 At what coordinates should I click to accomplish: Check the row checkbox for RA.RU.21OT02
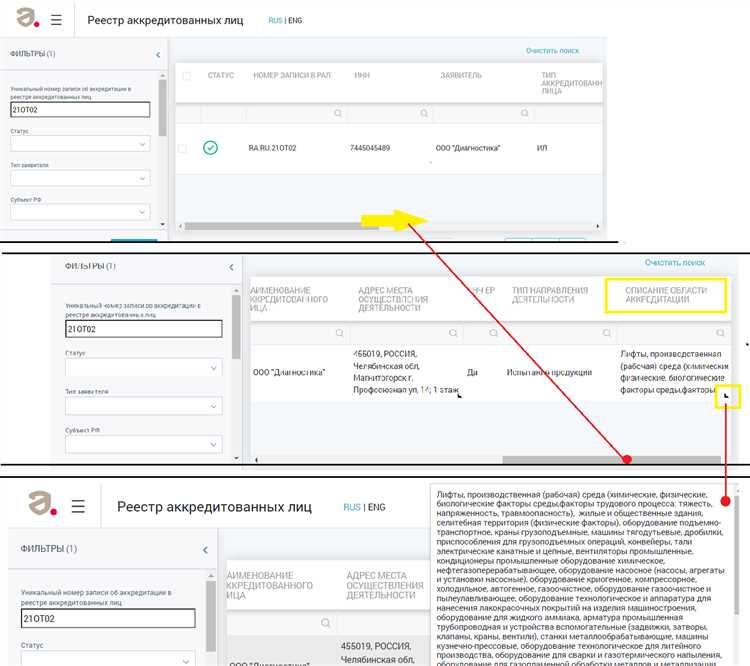pyautogui.click(x=182, y=148)
